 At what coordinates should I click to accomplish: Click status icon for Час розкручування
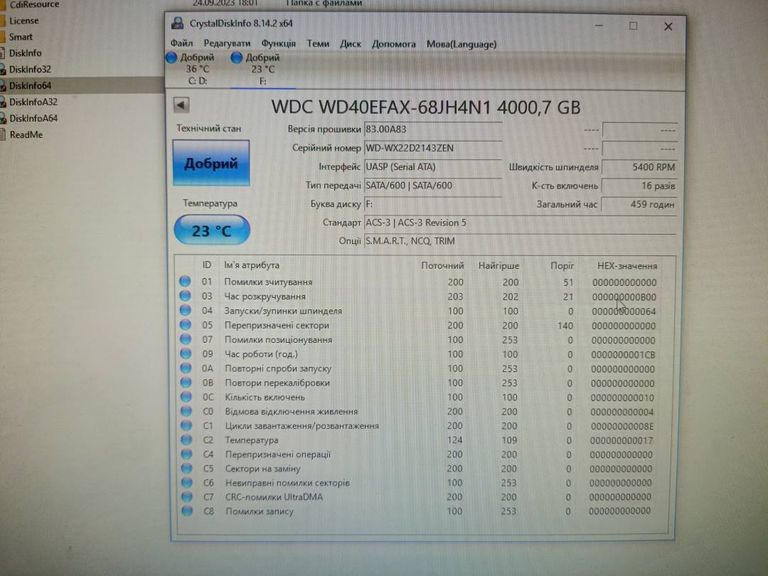pyautogui.click(x=185, y=296)
